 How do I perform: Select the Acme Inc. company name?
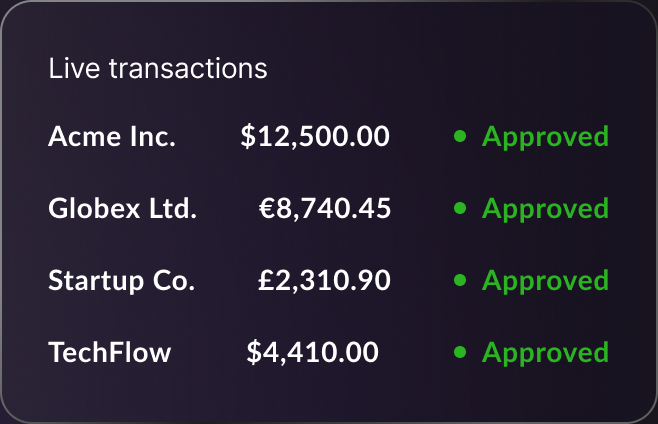[112, 136]
